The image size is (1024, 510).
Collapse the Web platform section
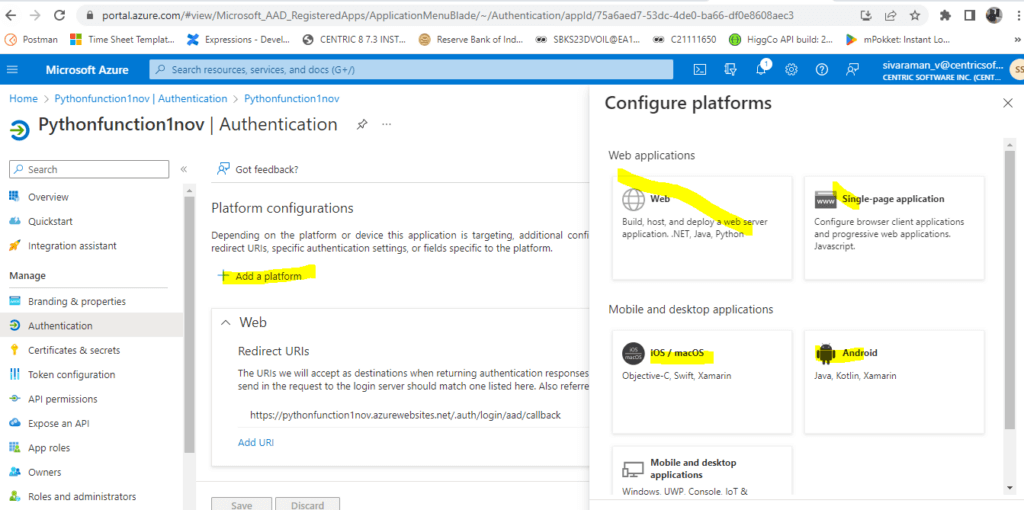(226, 323)
